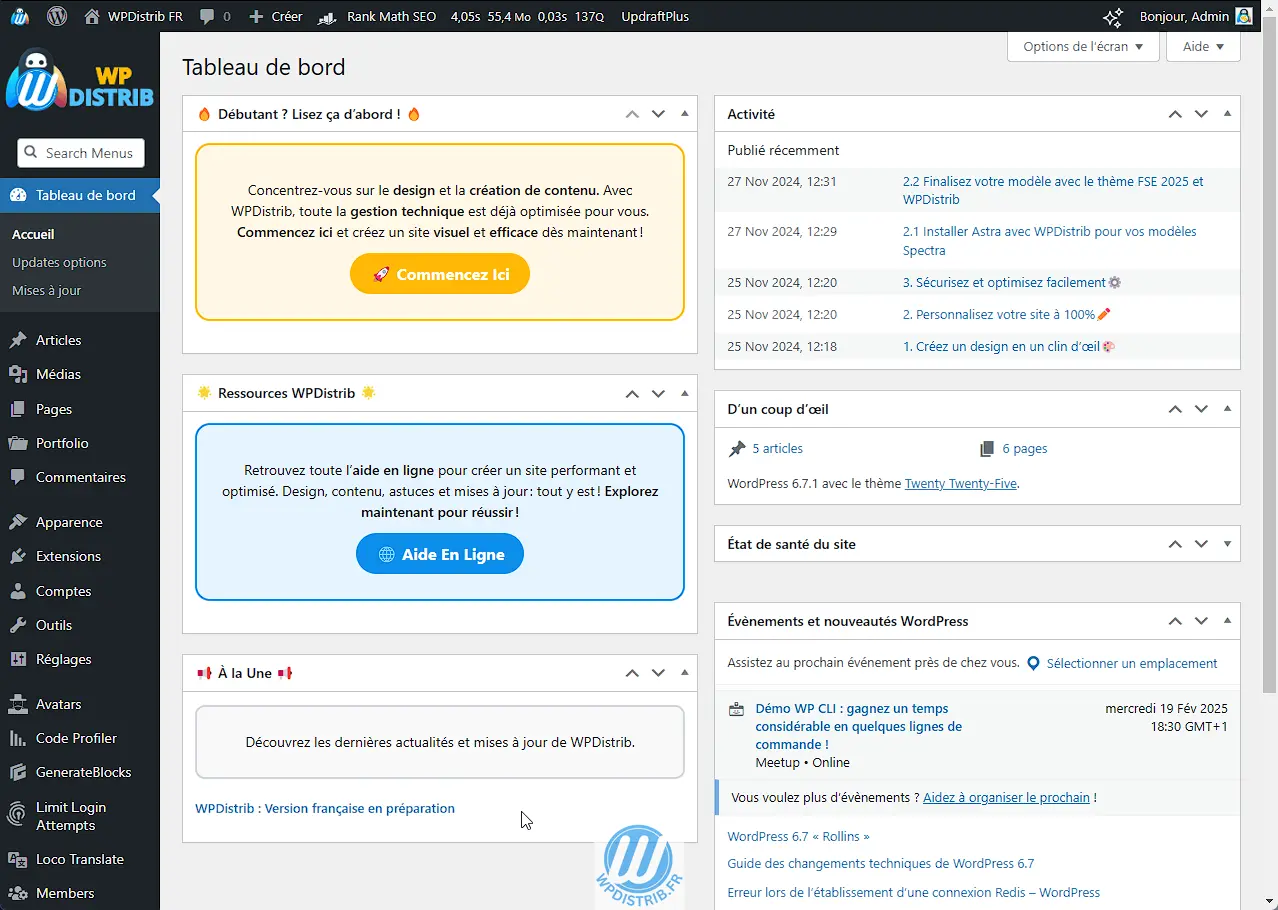The width and height of the screenshot is (1278, 910).
Task: Click the Avatars icon in sidebar
Action: point(18,704)
